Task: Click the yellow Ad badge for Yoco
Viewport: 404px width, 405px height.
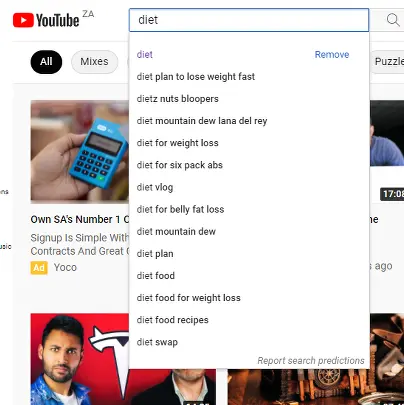Action: (39, 268)
